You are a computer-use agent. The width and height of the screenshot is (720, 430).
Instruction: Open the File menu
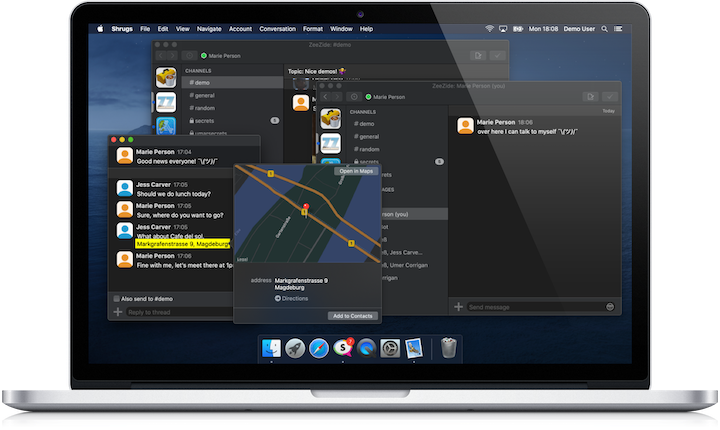click(145, 28)
